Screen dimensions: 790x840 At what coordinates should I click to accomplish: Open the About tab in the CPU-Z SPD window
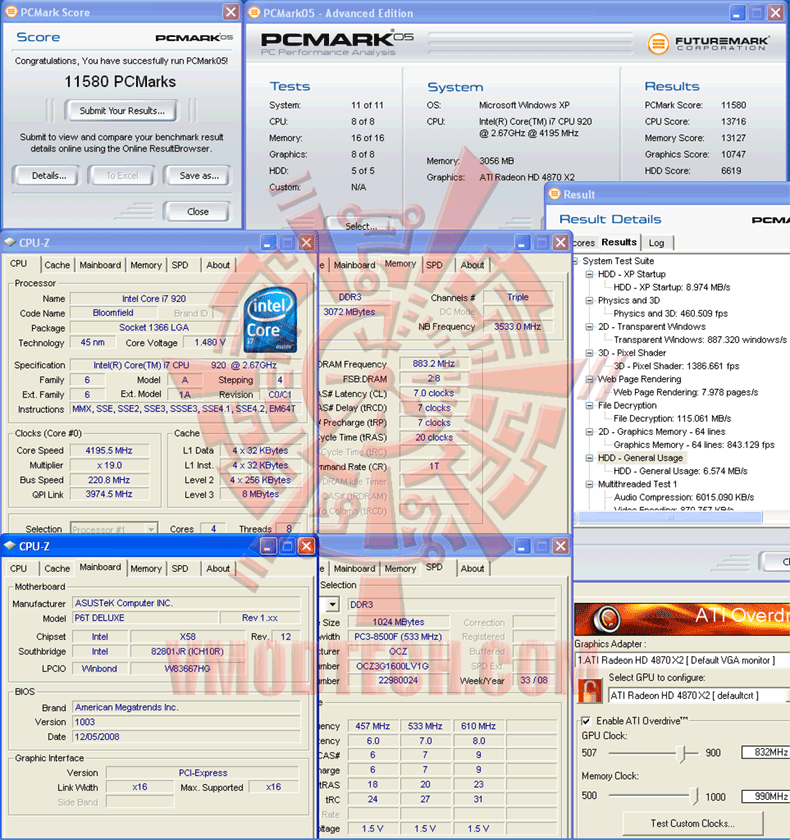[472, 568]
